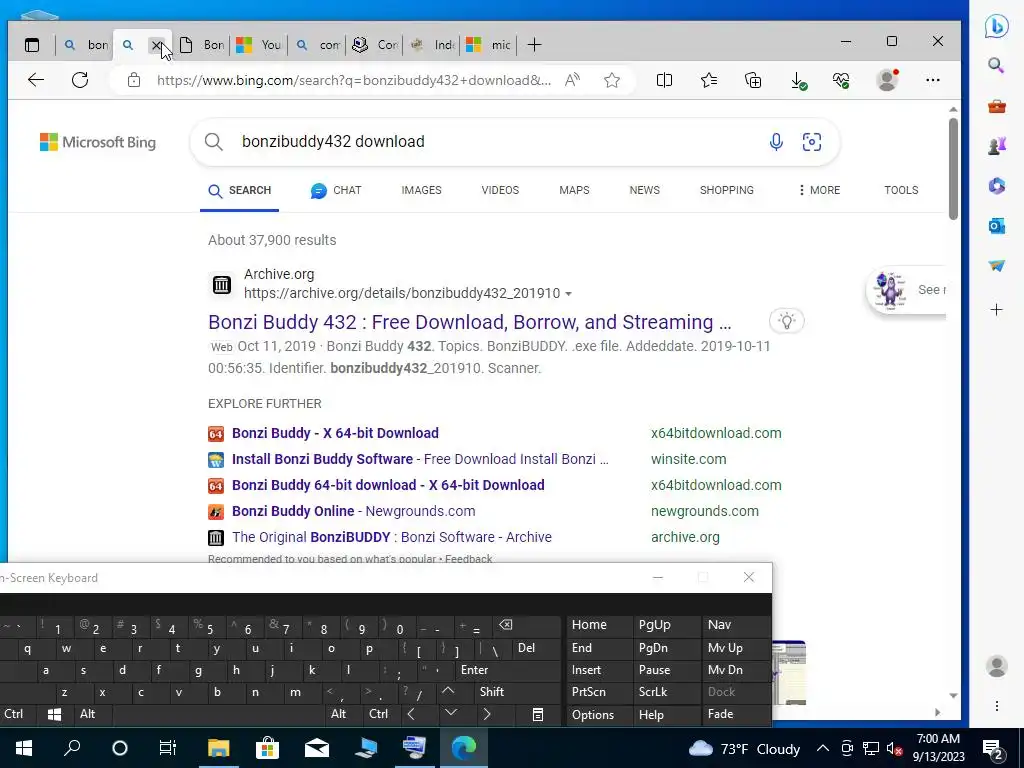Open sidebar Tools briefcase icon
This screenshot has width=1024, height=768.
(x=997, y=106)
